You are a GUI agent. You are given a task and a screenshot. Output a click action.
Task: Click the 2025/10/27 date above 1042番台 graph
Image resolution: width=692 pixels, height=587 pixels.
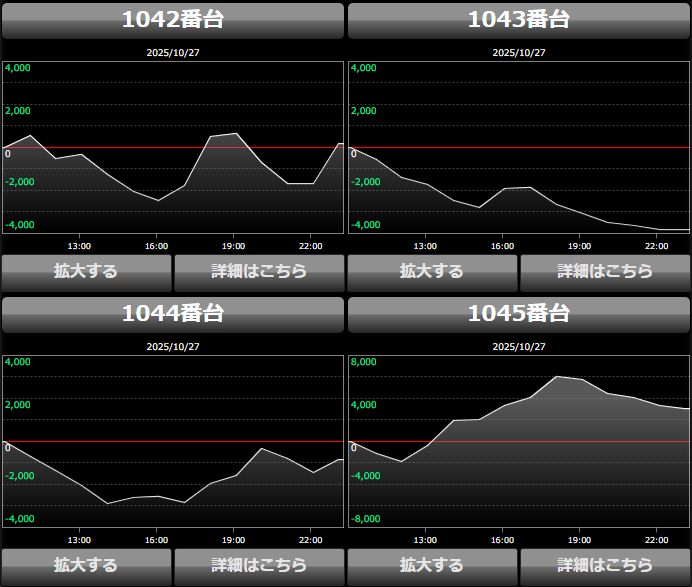pos(173,52)
